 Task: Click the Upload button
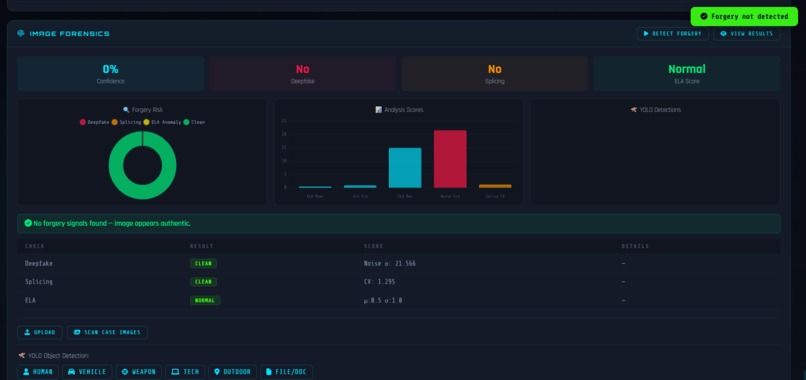[x=40, y=332]
